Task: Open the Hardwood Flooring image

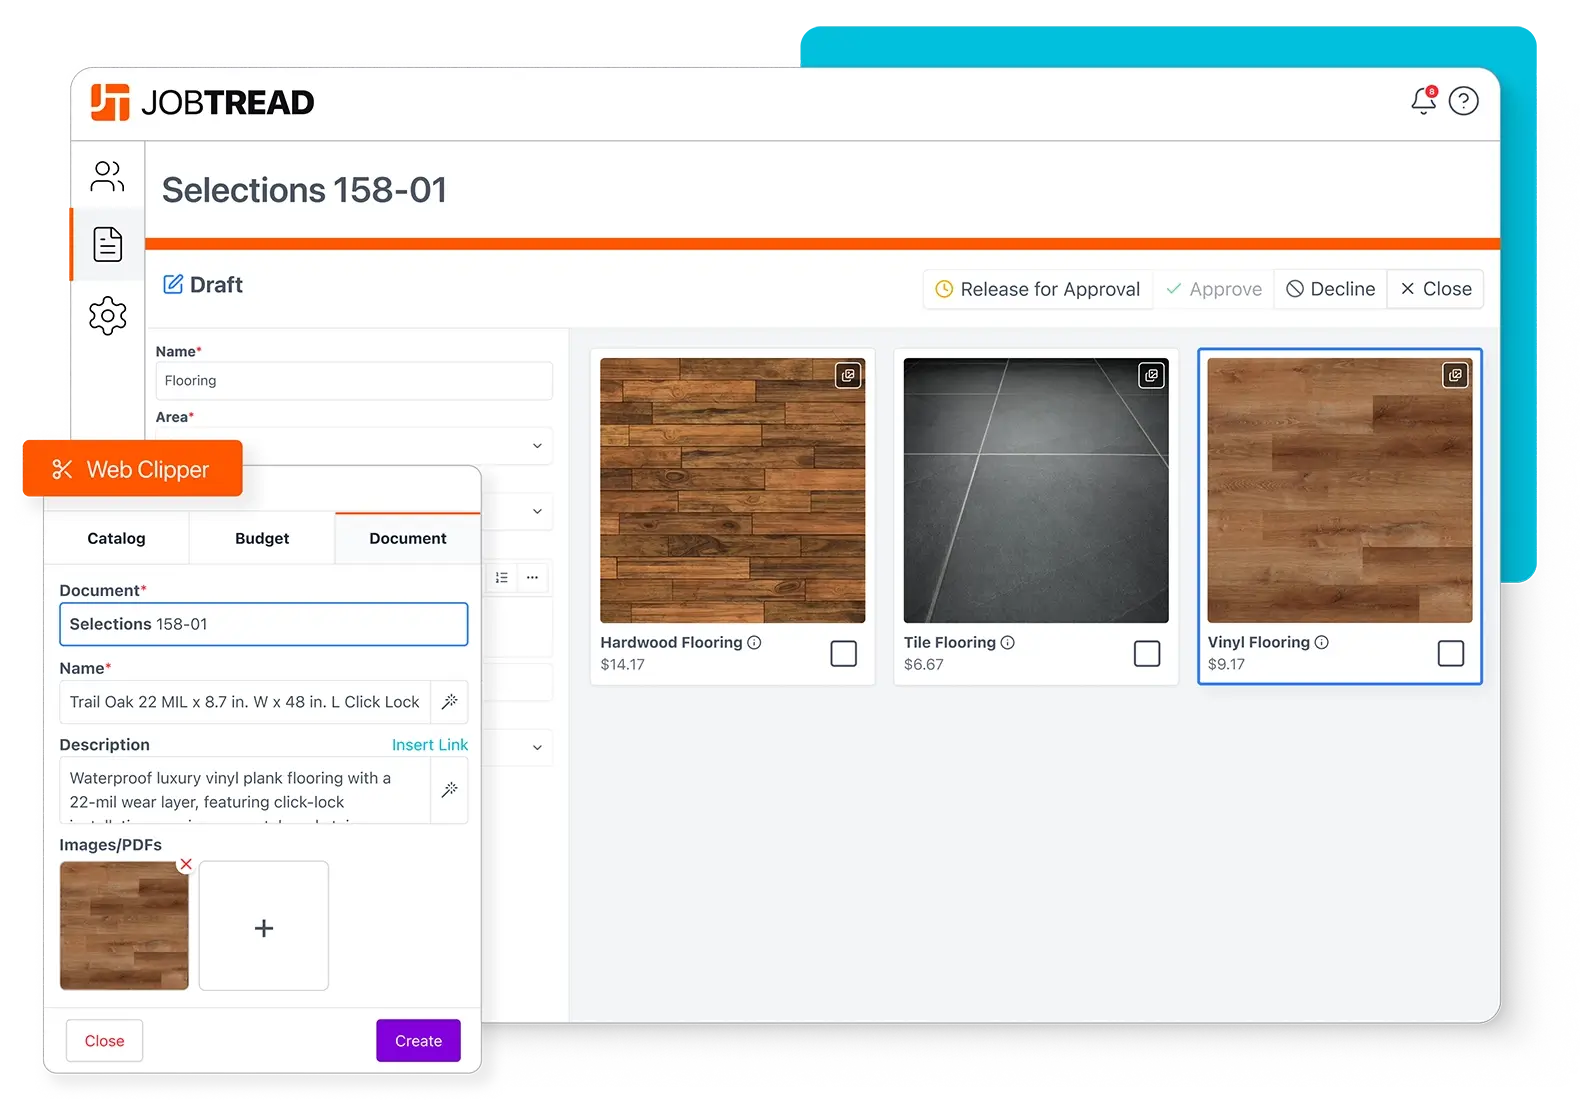Action: coord(733,490)
